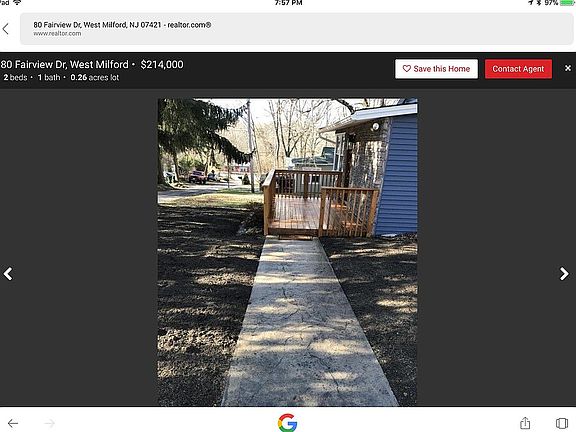
Task: Tap the www.realtor.com URL text
Action: click(x=57, y=33)
